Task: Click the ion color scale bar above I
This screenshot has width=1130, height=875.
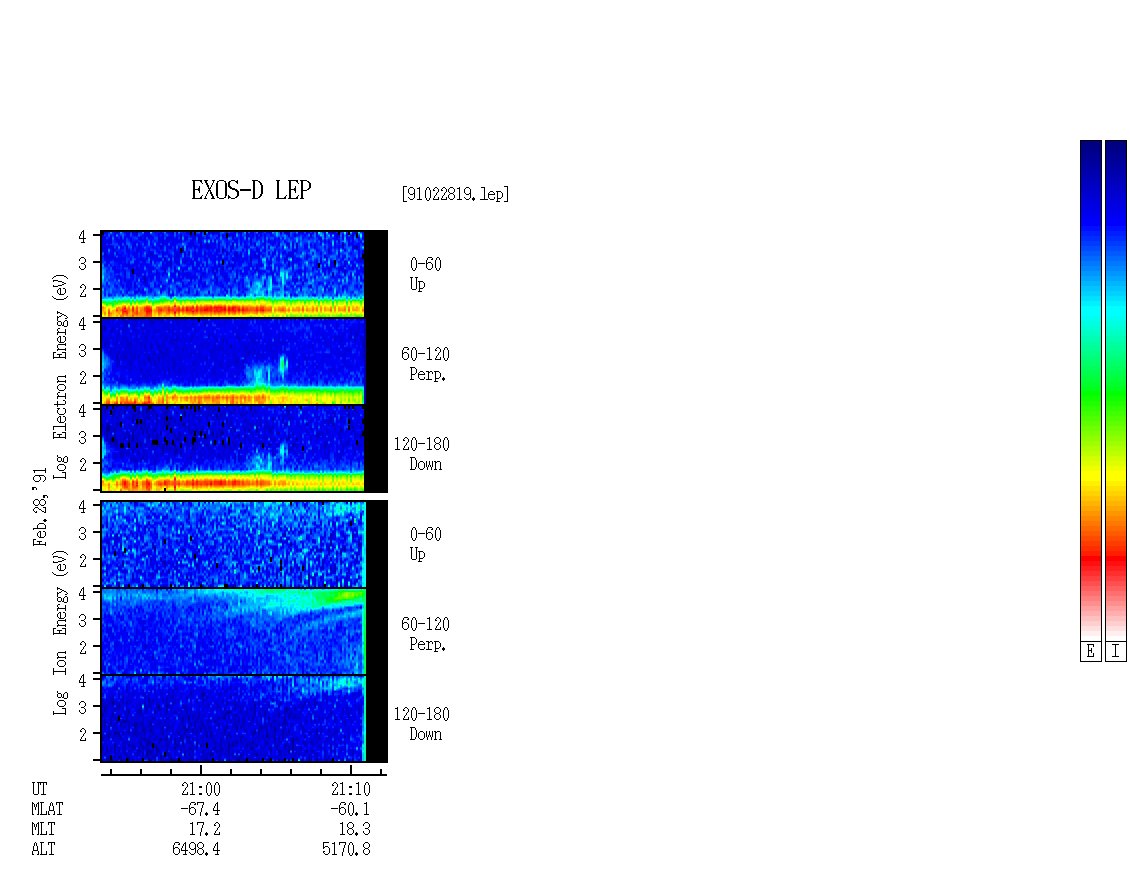Action: coord(1116,390)
